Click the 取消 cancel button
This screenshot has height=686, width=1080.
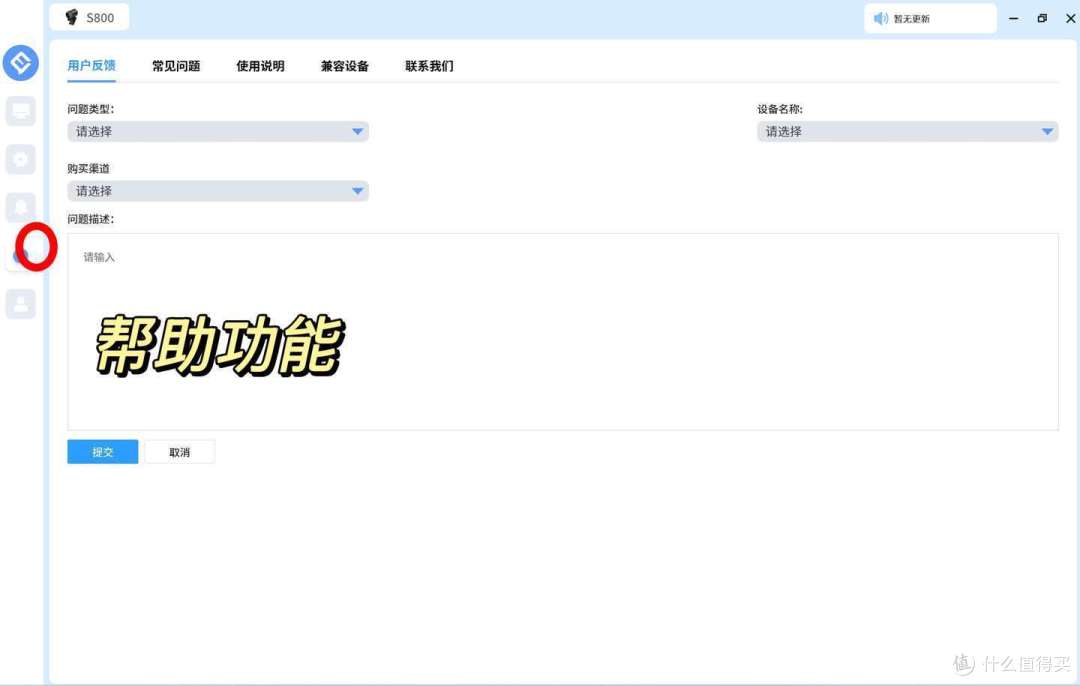(x=180, y=452)
